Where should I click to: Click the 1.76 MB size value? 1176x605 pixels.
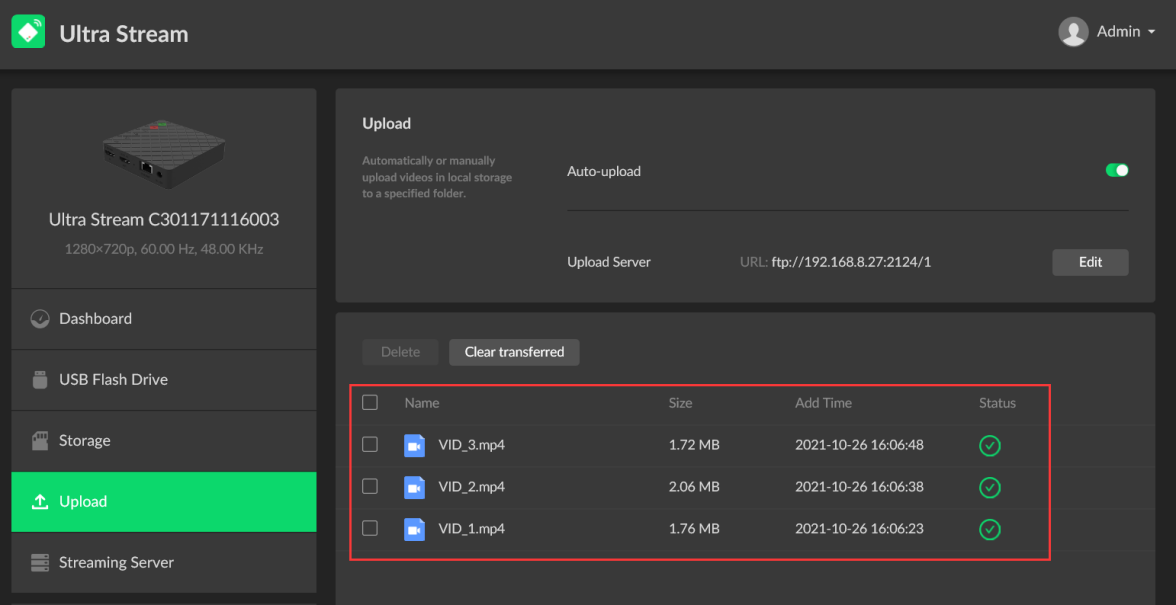click(694, 529)
